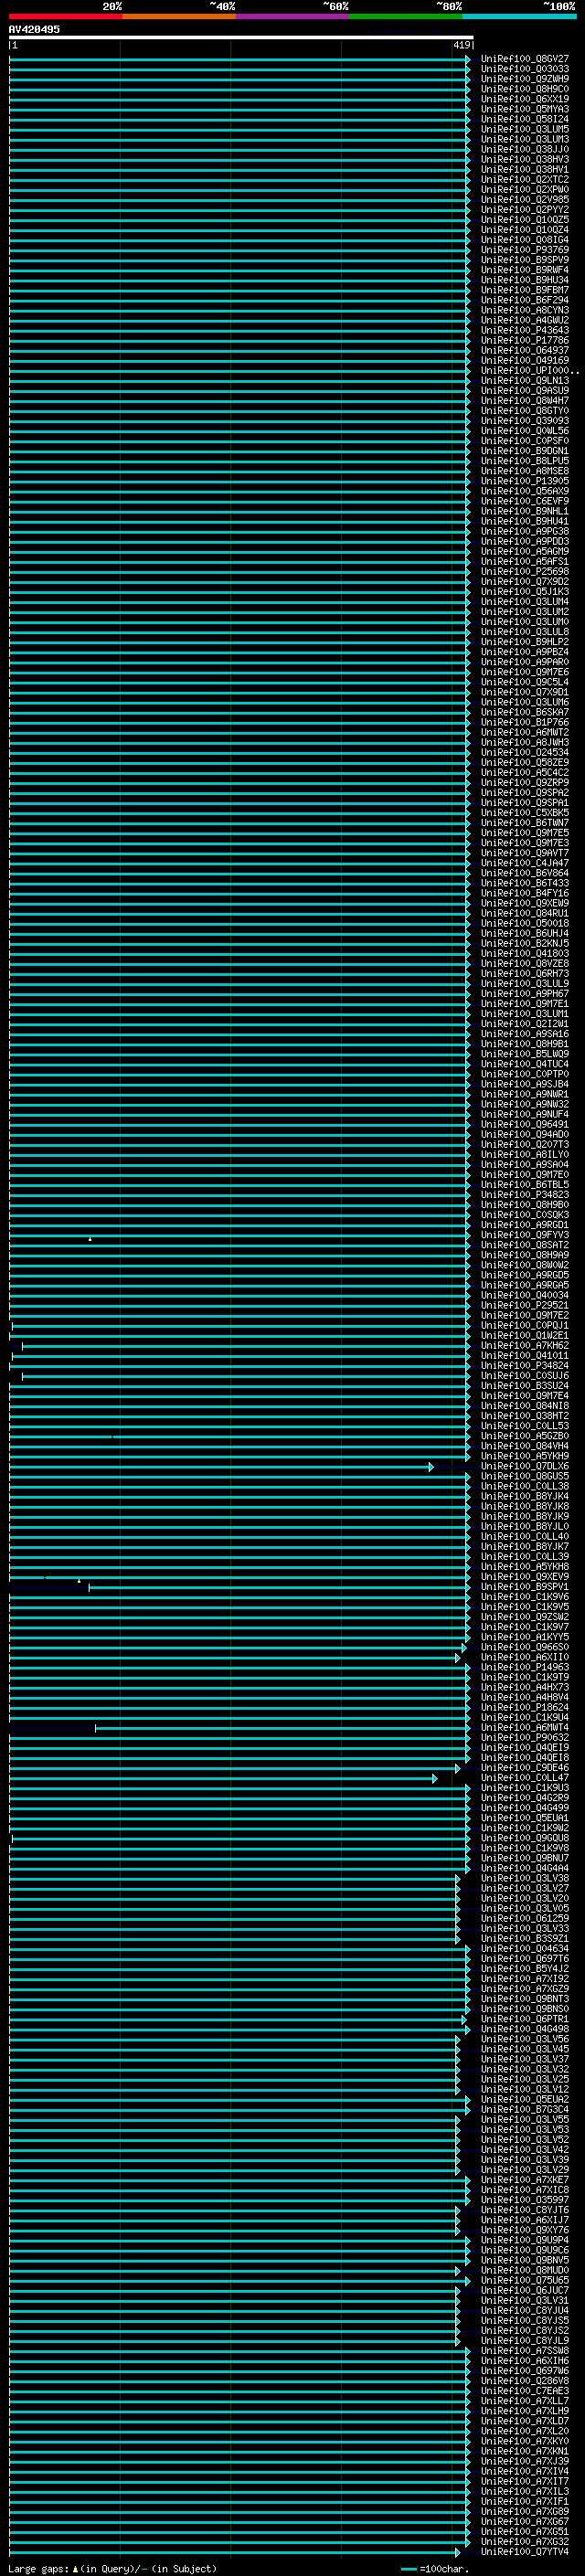The height and width of the screenshot is (2576, 585).
Task: Click the green ~80% identity legend segment
Action: (406, 16)
